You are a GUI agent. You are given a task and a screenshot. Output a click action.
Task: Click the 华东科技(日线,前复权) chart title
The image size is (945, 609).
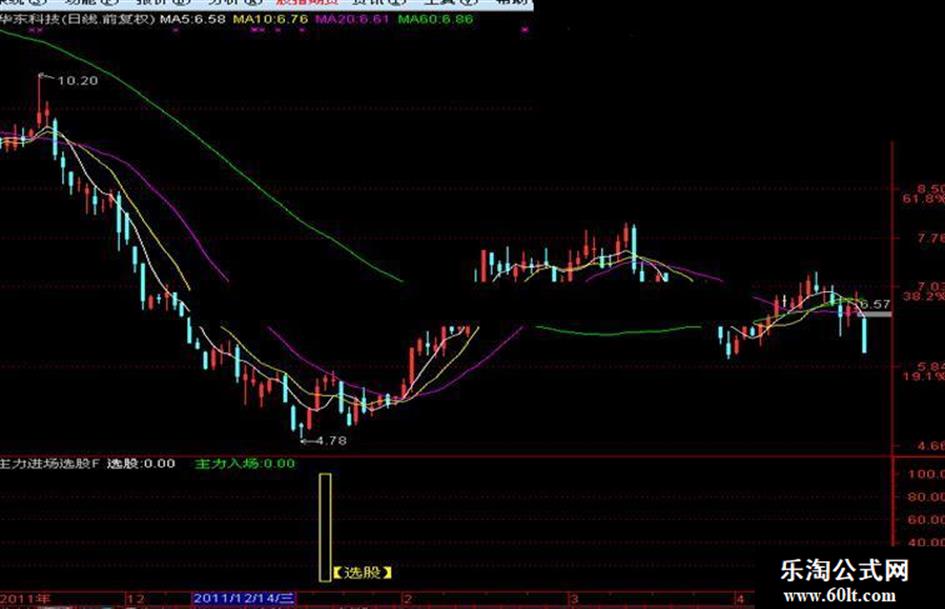[x=78, y=19]
